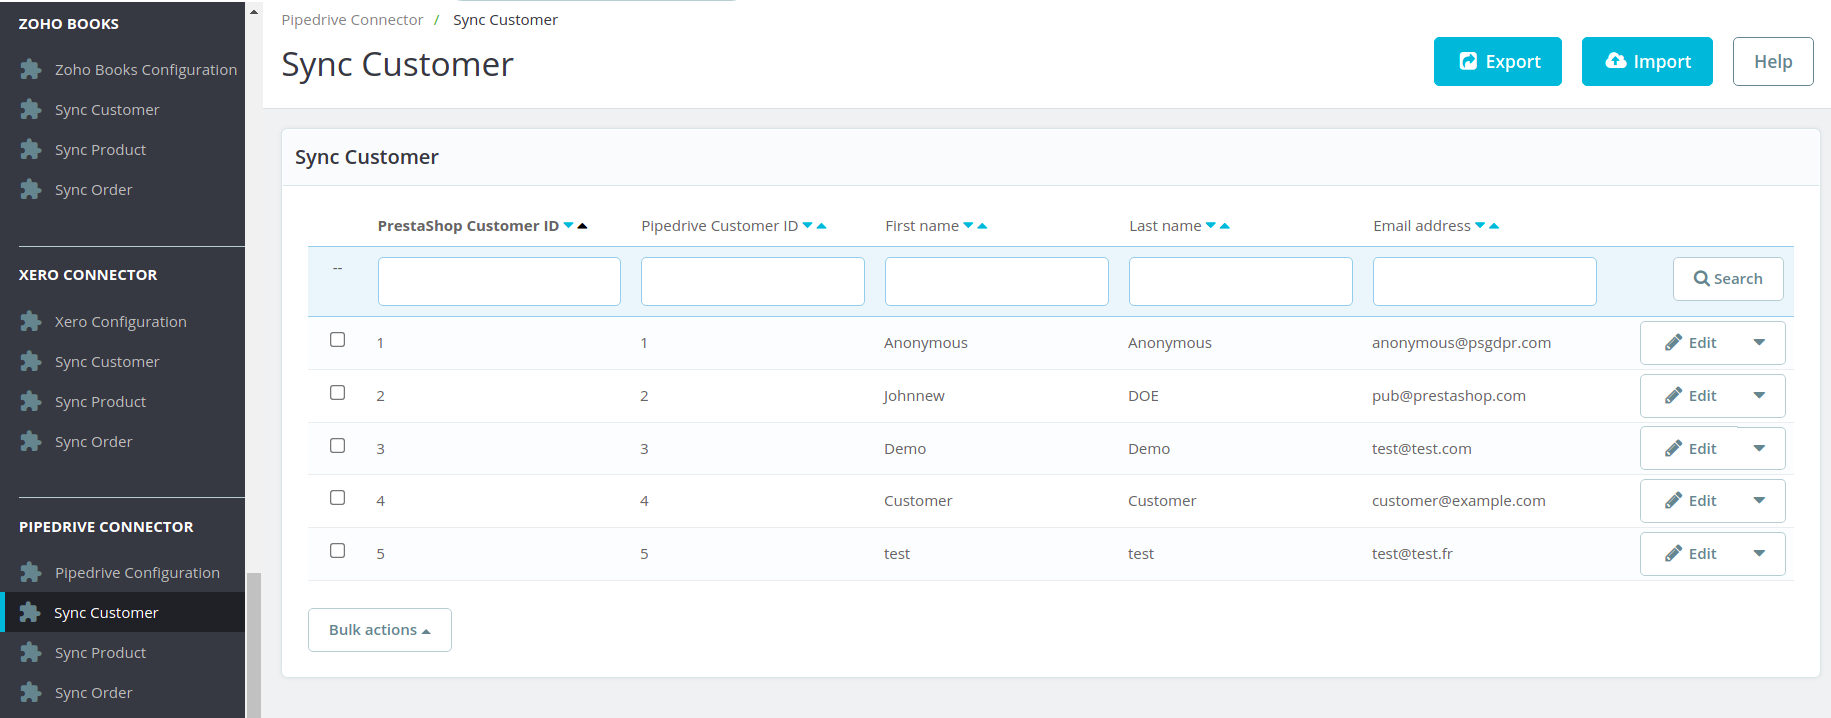Image resolution: width=1831 pixels, height=718 pixels.
Task: Sort Email address ascending arrow
Action: (1494, 226)
